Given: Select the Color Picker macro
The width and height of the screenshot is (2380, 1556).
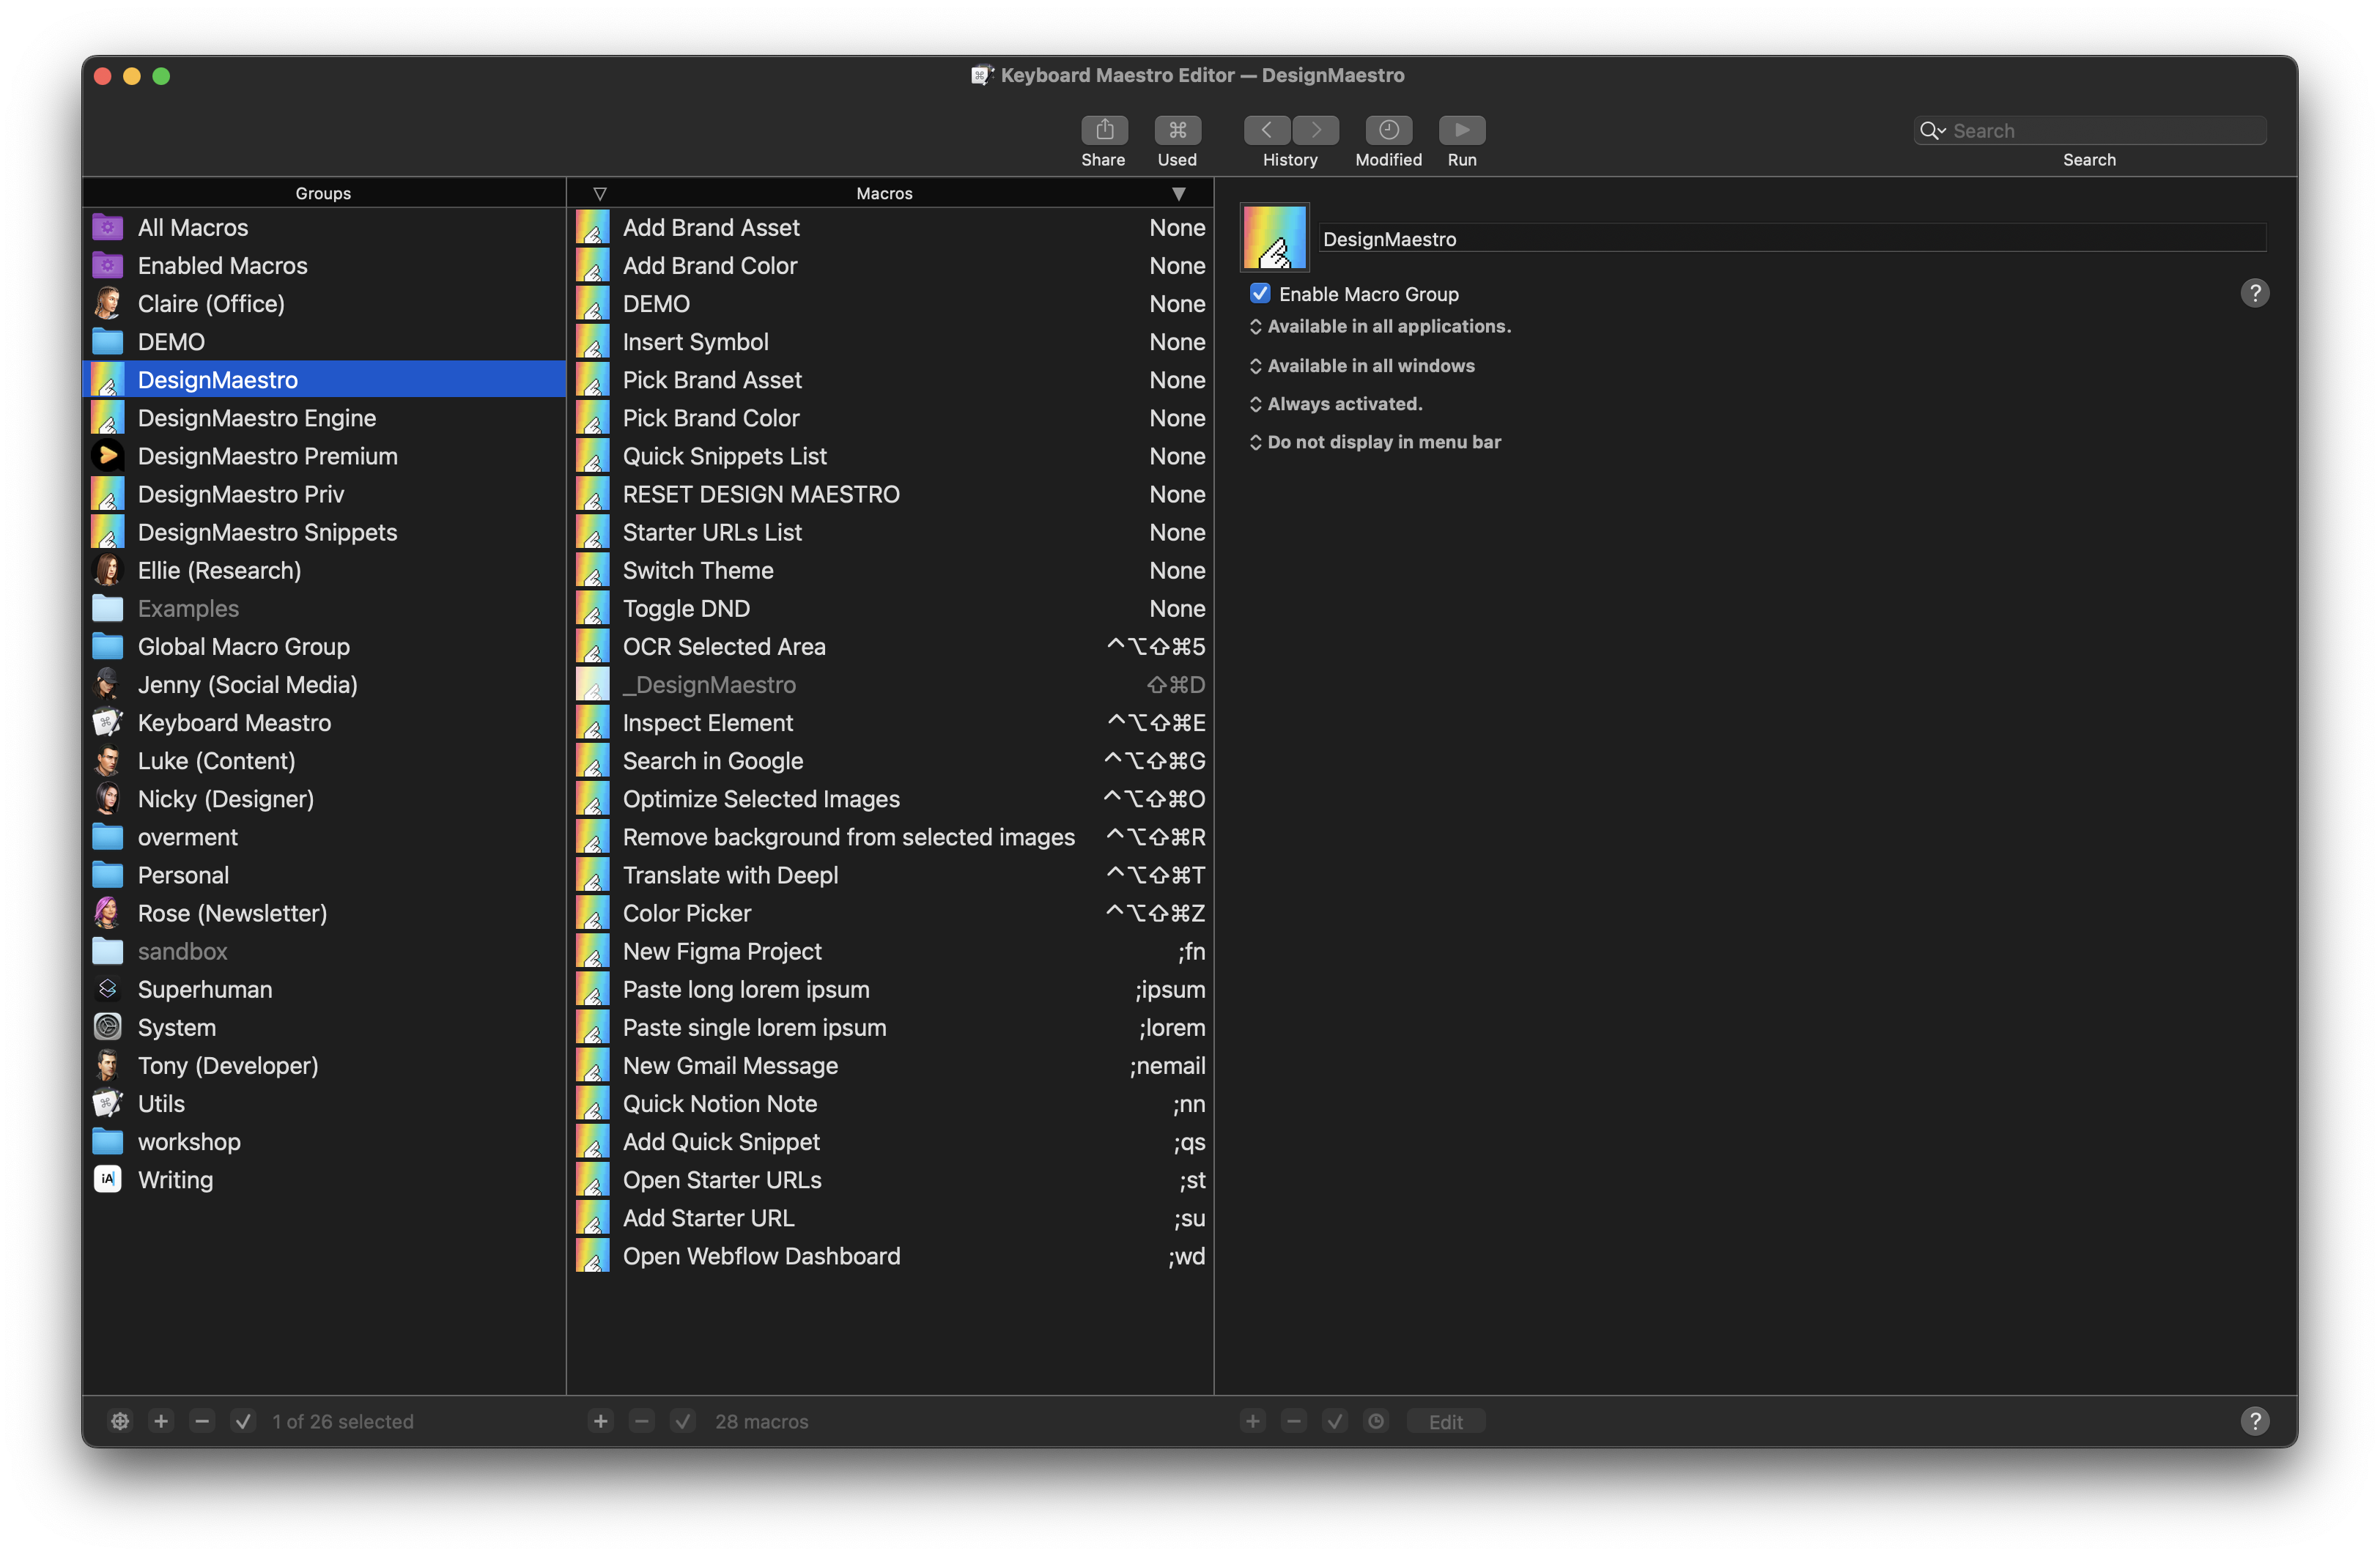Looking at the screenshot, I should [x=686, y=913].
